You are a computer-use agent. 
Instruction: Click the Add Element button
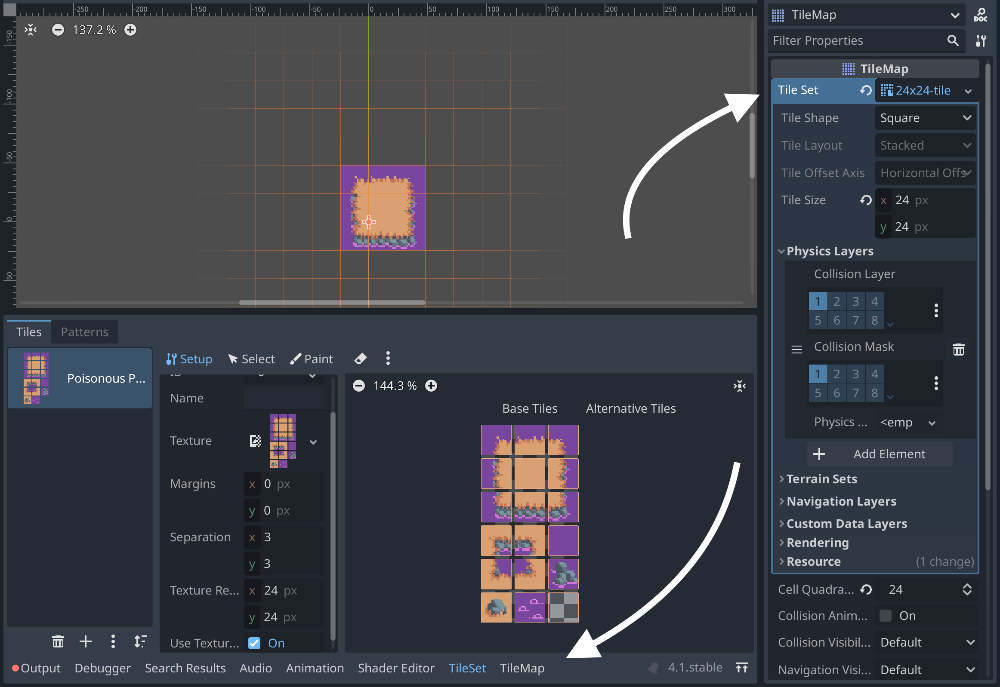880,454
